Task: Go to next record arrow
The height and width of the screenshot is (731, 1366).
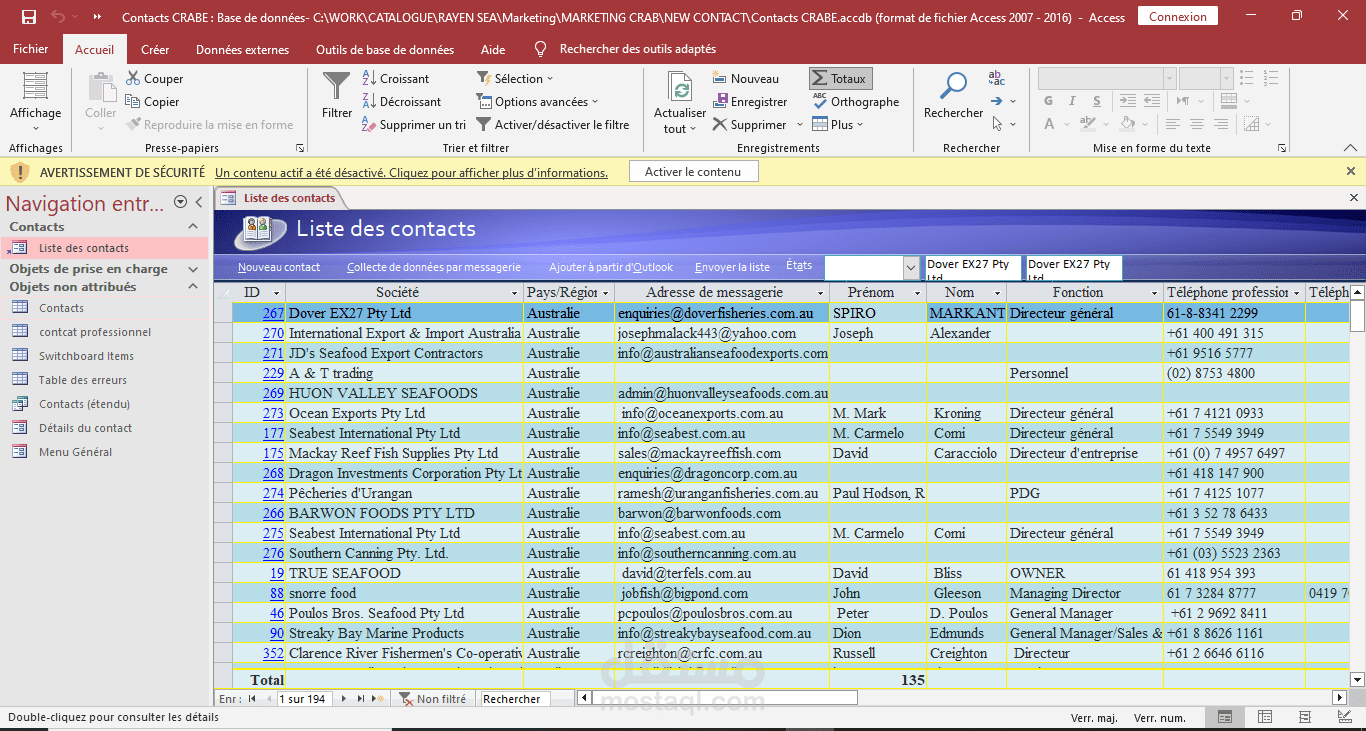Action: [x=345, y=699]
